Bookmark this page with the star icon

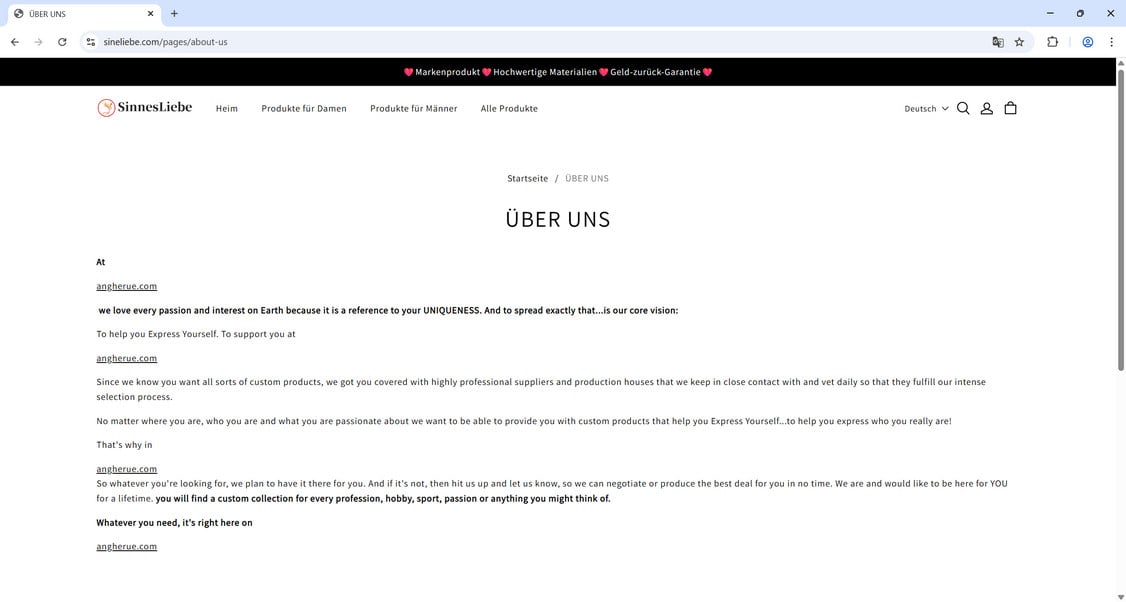pyautogui.click(x=1019, y=42)
